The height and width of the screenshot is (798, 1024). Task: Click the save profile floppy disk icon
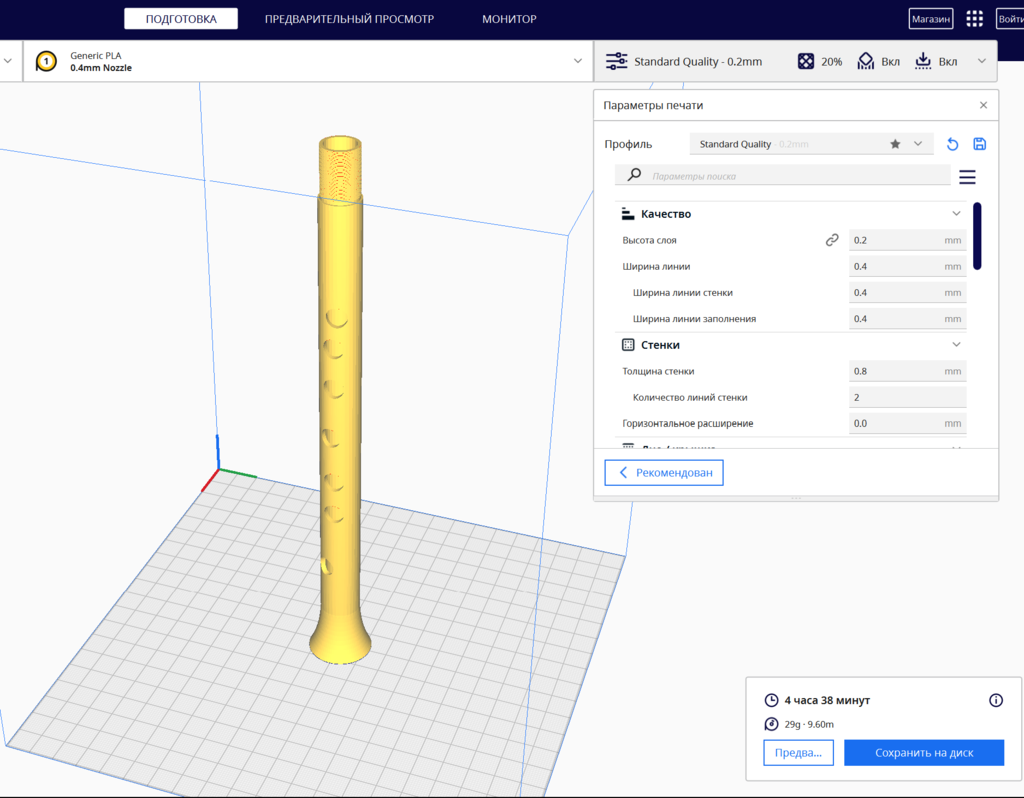979,144
